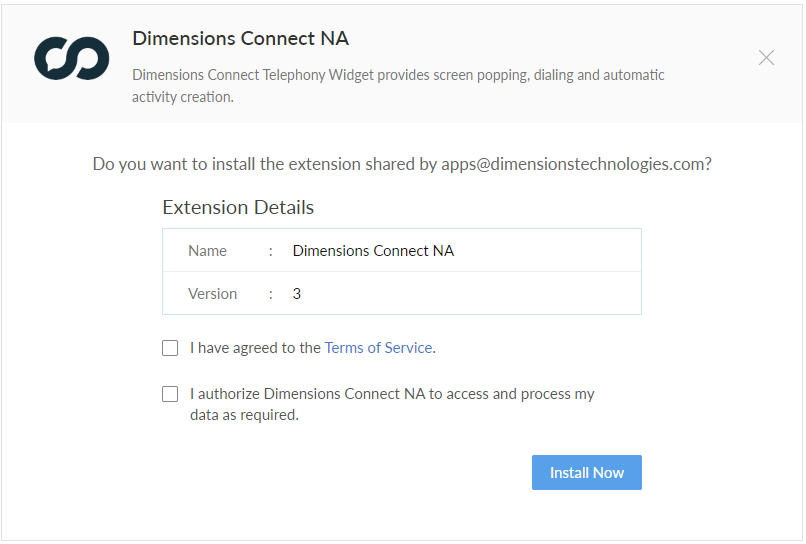Check the Terms of Service agreement box
This screenshot has height=544, width=806.
point(170,348)
